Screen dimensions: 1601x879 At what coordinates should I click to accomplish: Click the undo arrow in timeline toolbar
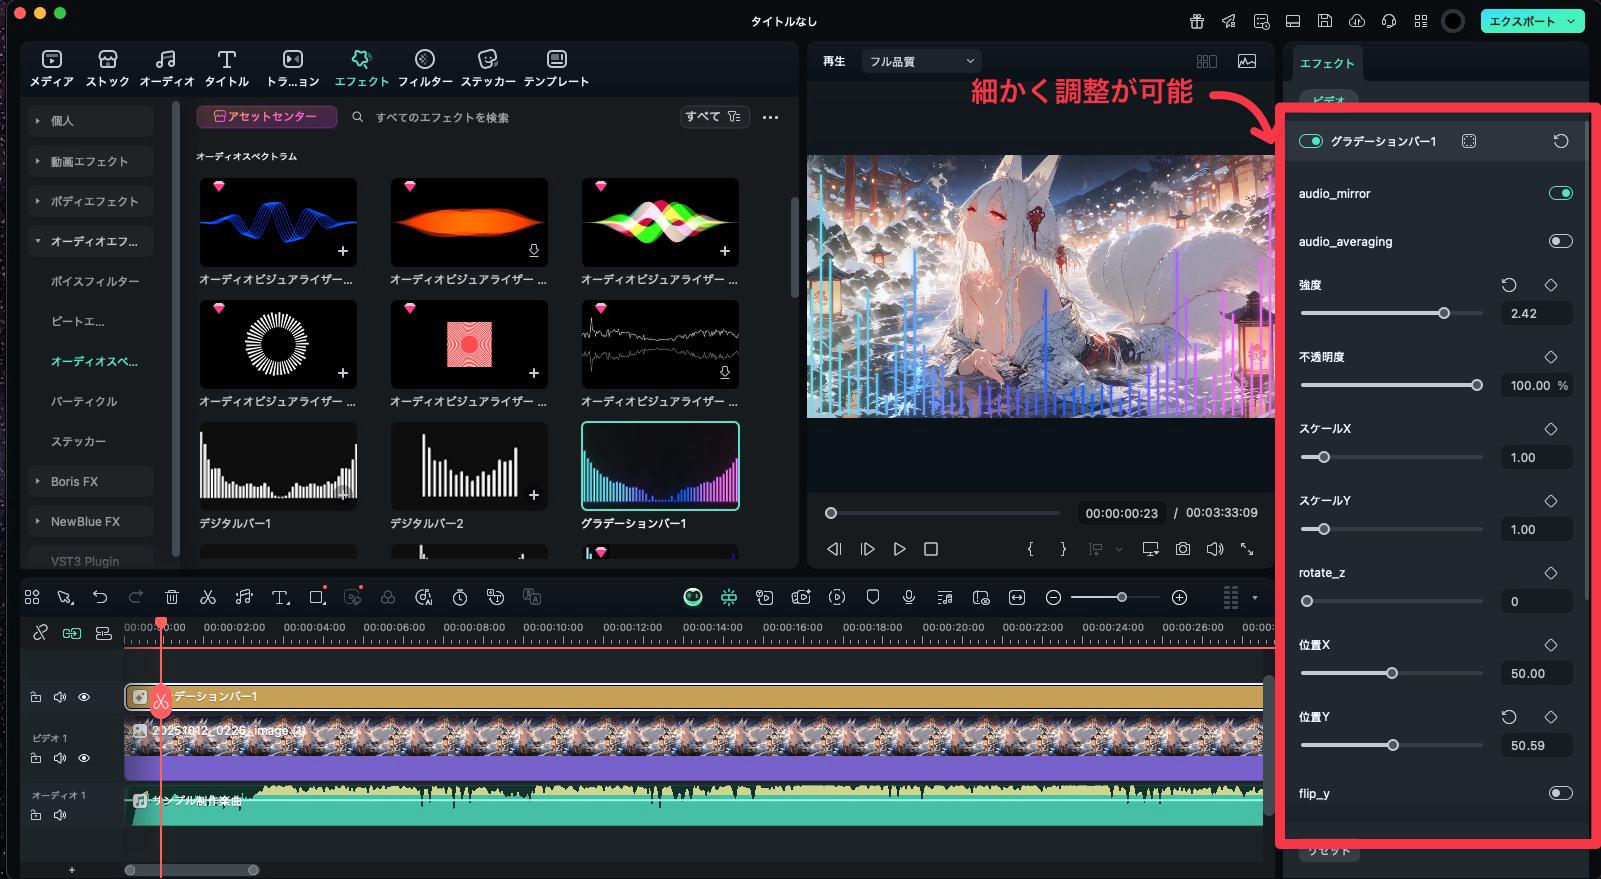100,597
